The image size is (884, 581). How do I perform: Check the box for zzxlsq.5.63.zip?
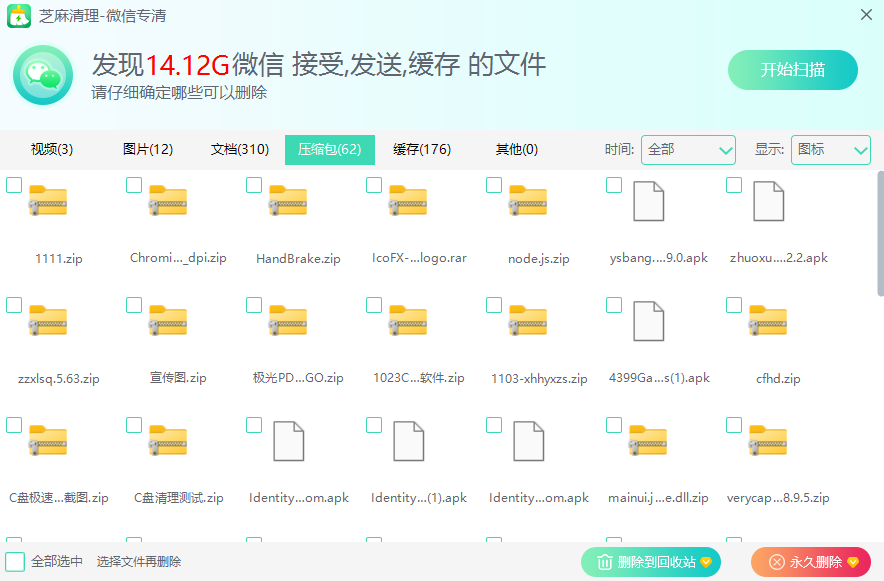pos(14,305)
